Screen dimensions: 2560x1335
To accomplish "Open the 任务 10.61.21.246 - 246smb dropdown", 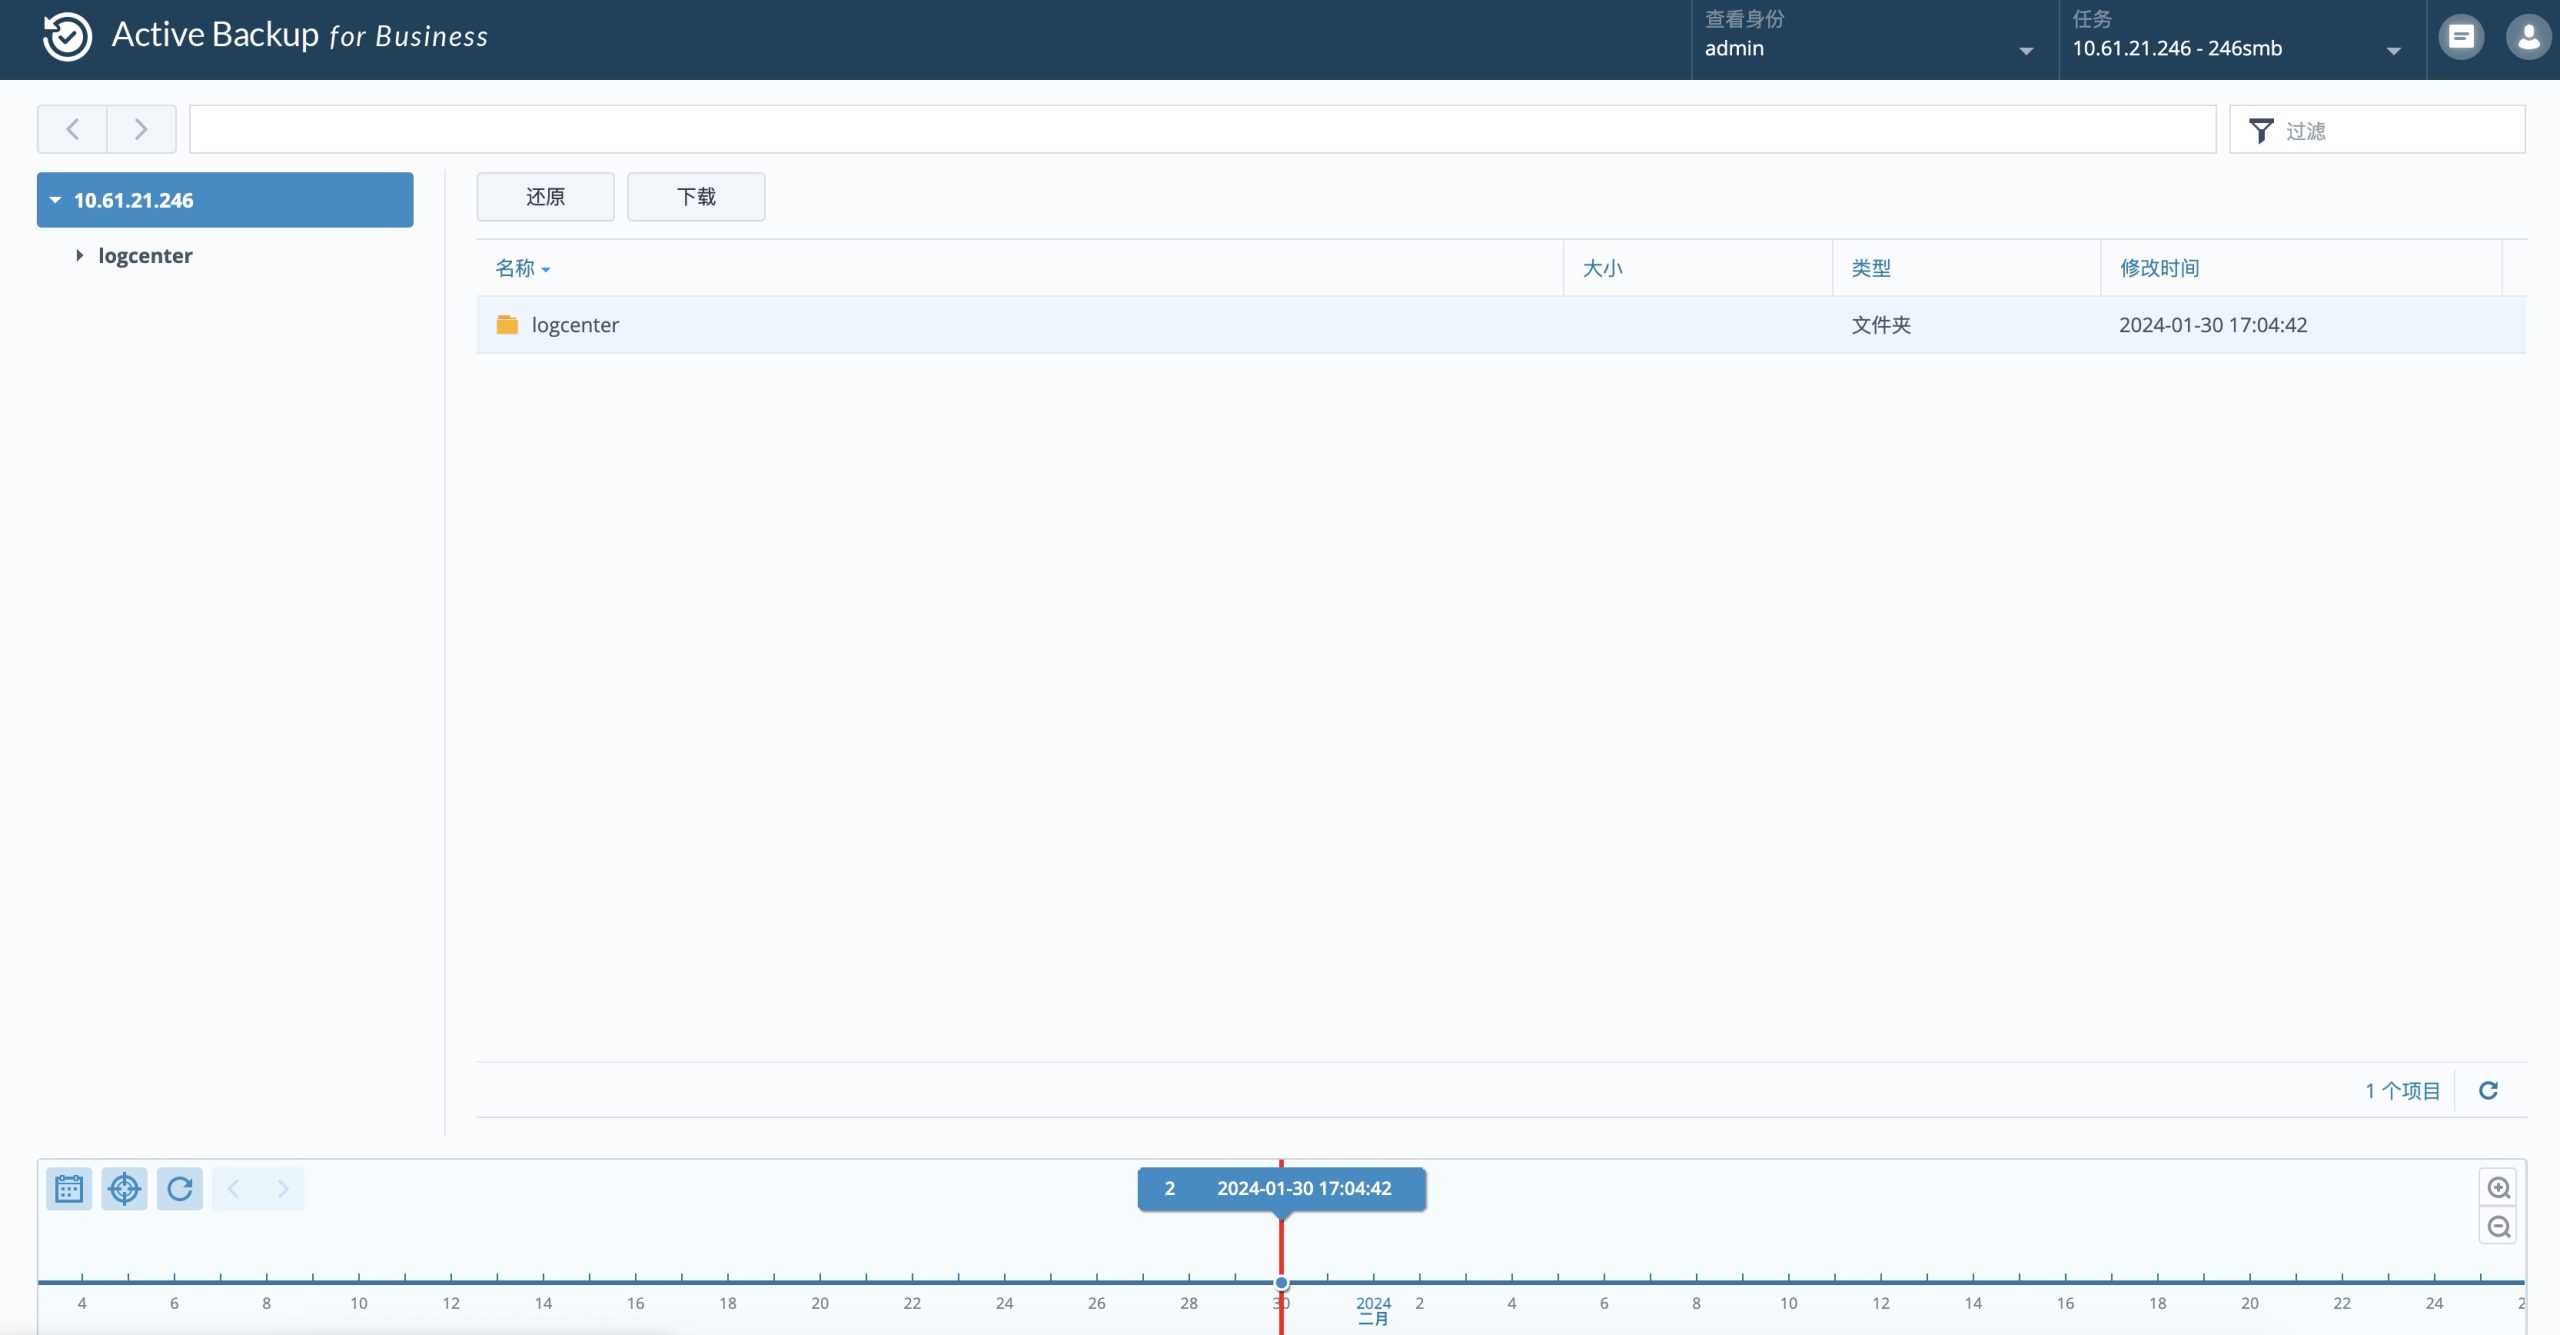I will (x=2241, y=38).
